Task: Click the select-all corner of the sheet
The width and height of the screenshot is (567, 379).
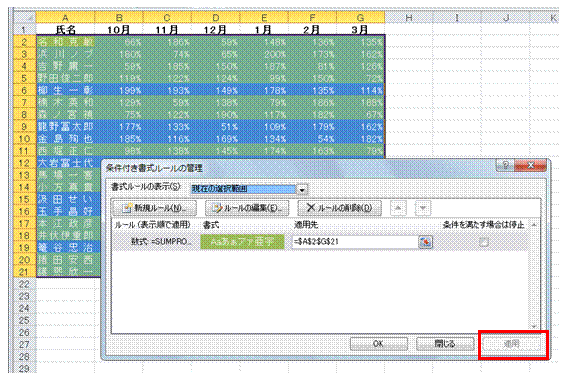Action: click(25, 17)
